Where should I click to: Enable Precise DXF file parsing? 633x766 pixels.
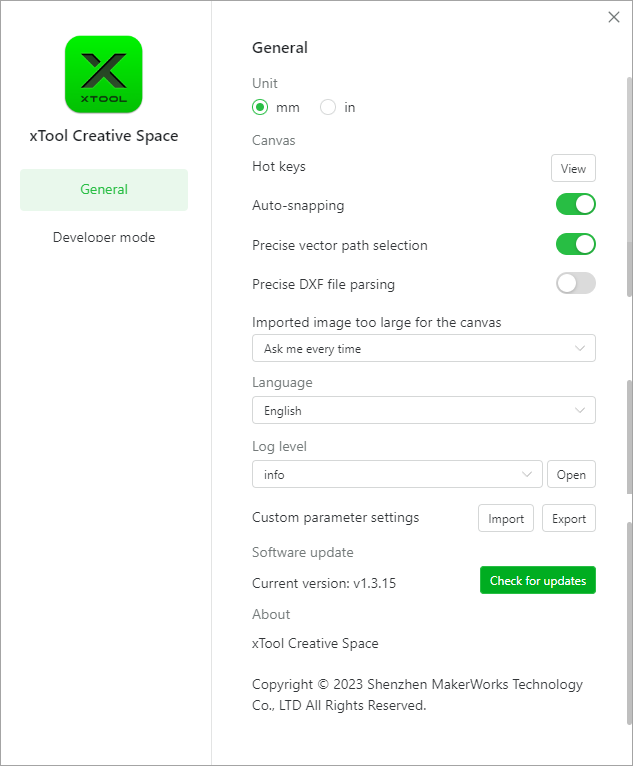[x=575, y=283]
